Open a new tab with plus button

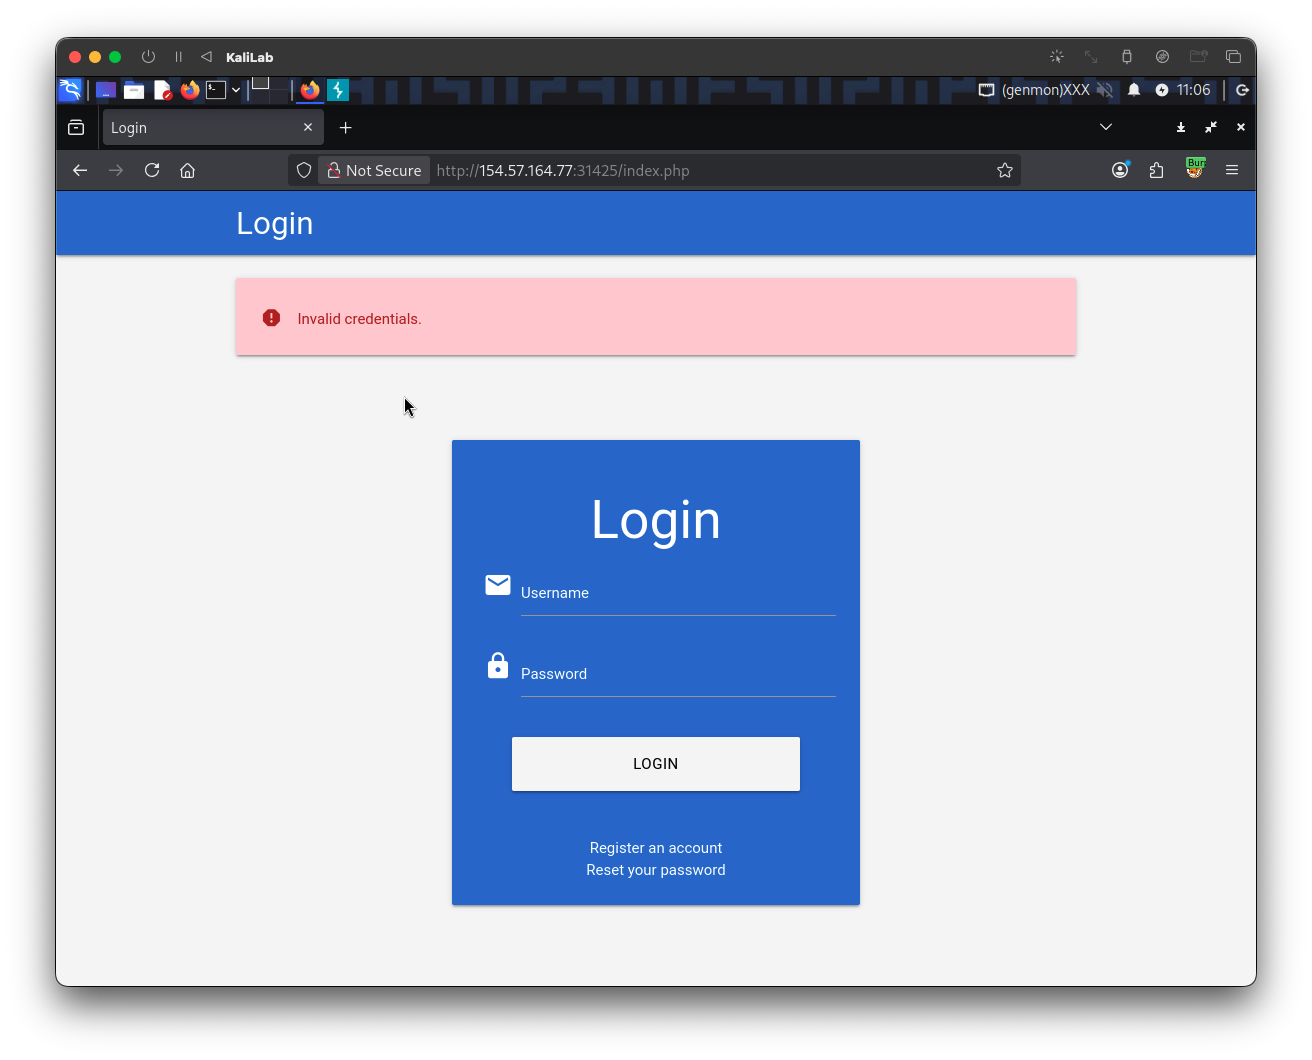click(345, 128)
